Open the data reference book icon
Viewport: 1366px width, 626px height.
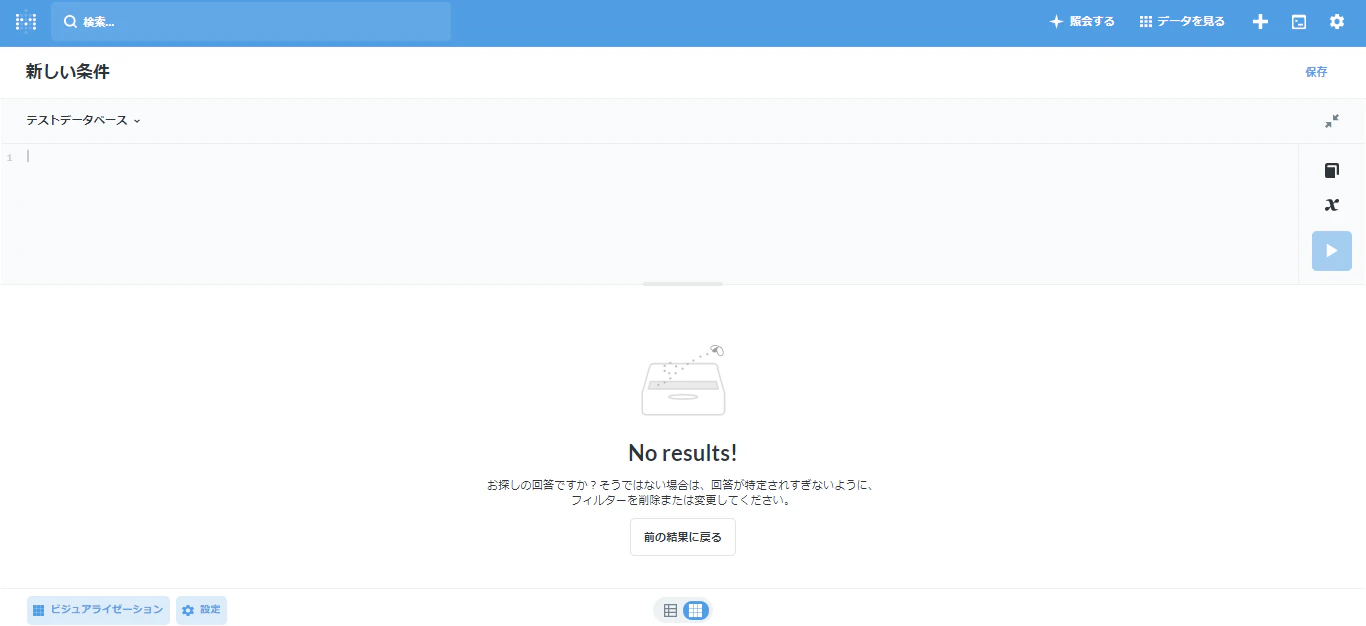pyautogui.click(x=1332, y=170)
